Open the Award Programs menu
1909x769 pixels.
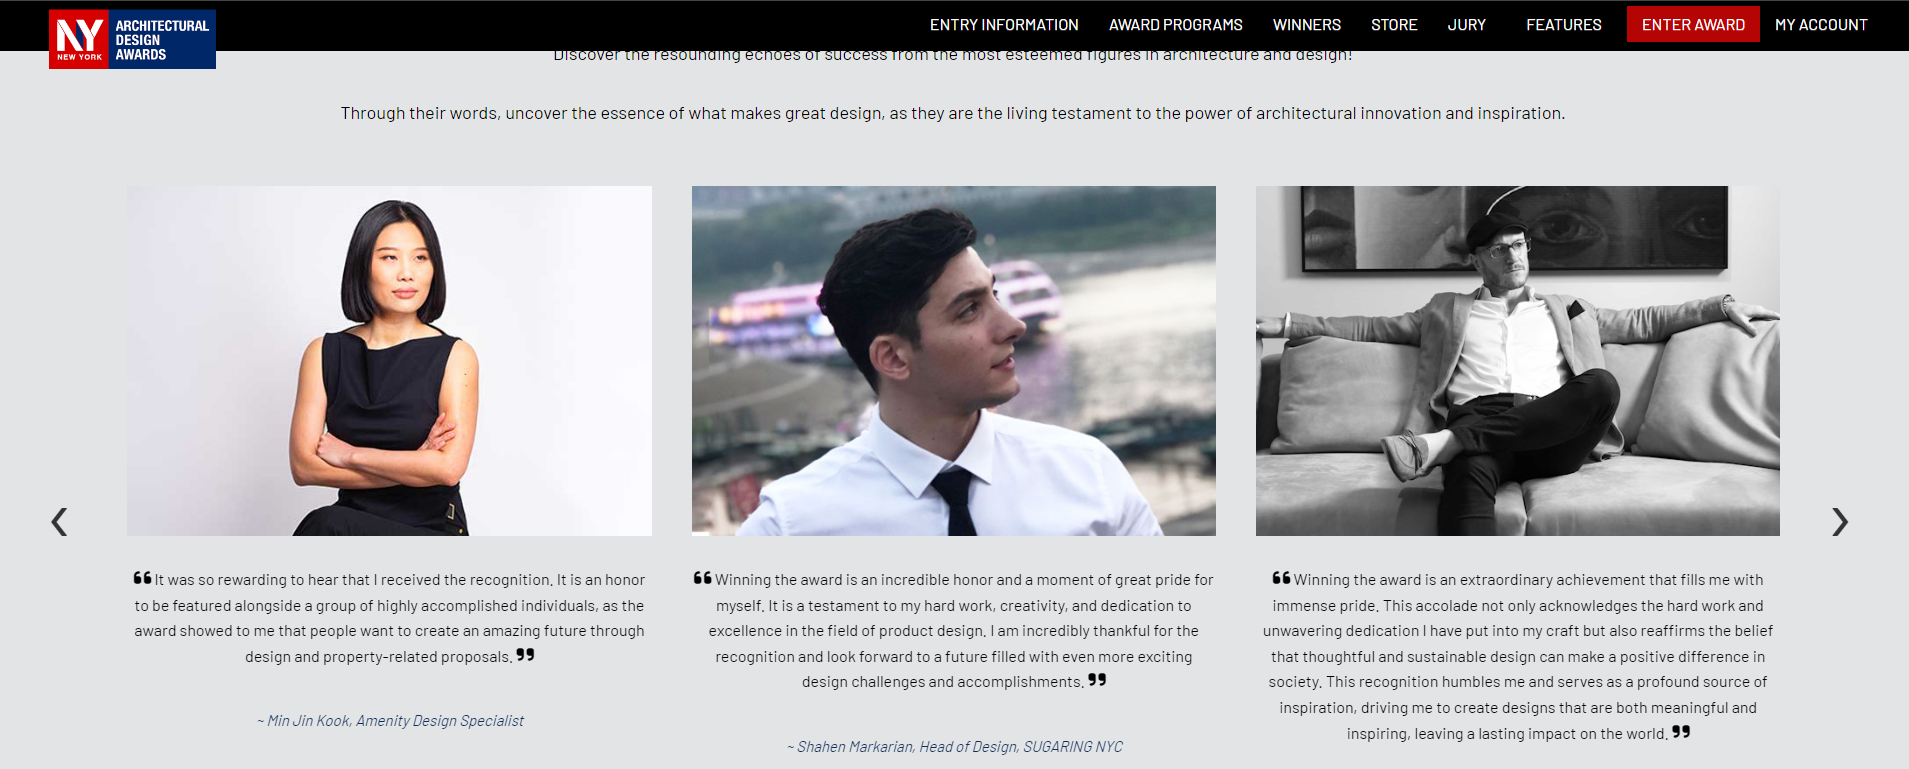coord(1176,25)
